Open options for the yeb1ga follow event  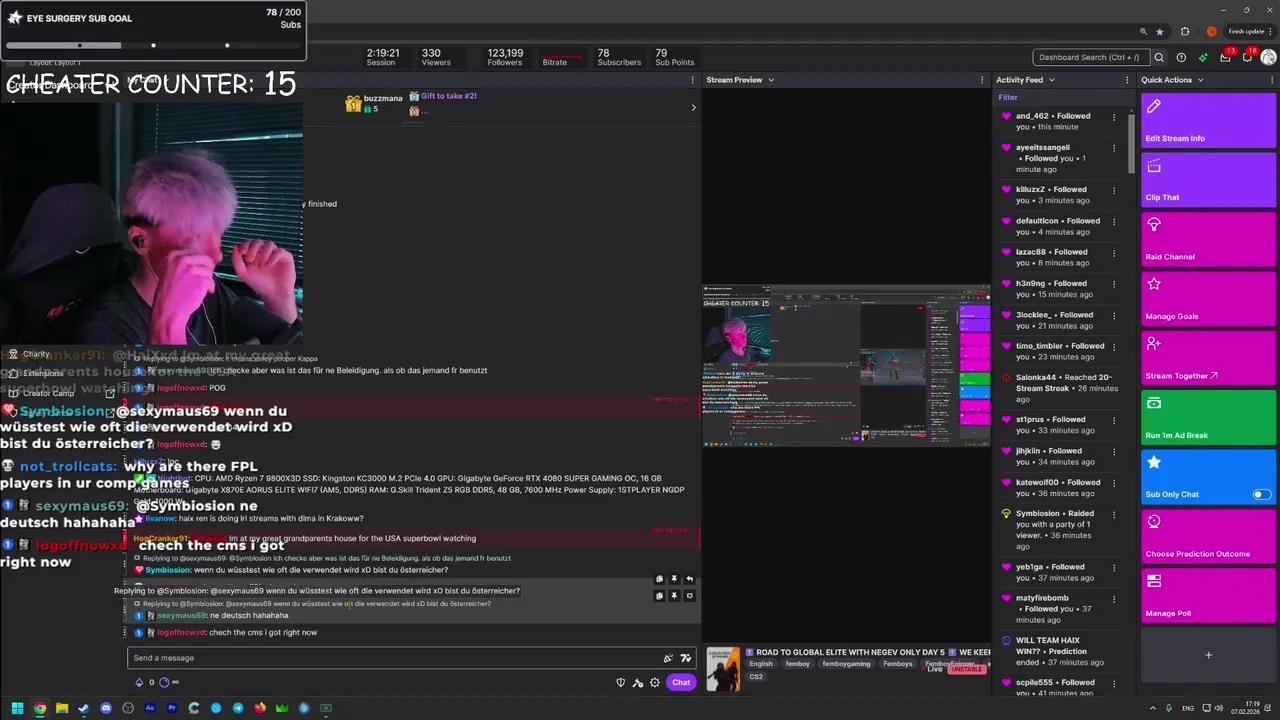coord(1114,567)
